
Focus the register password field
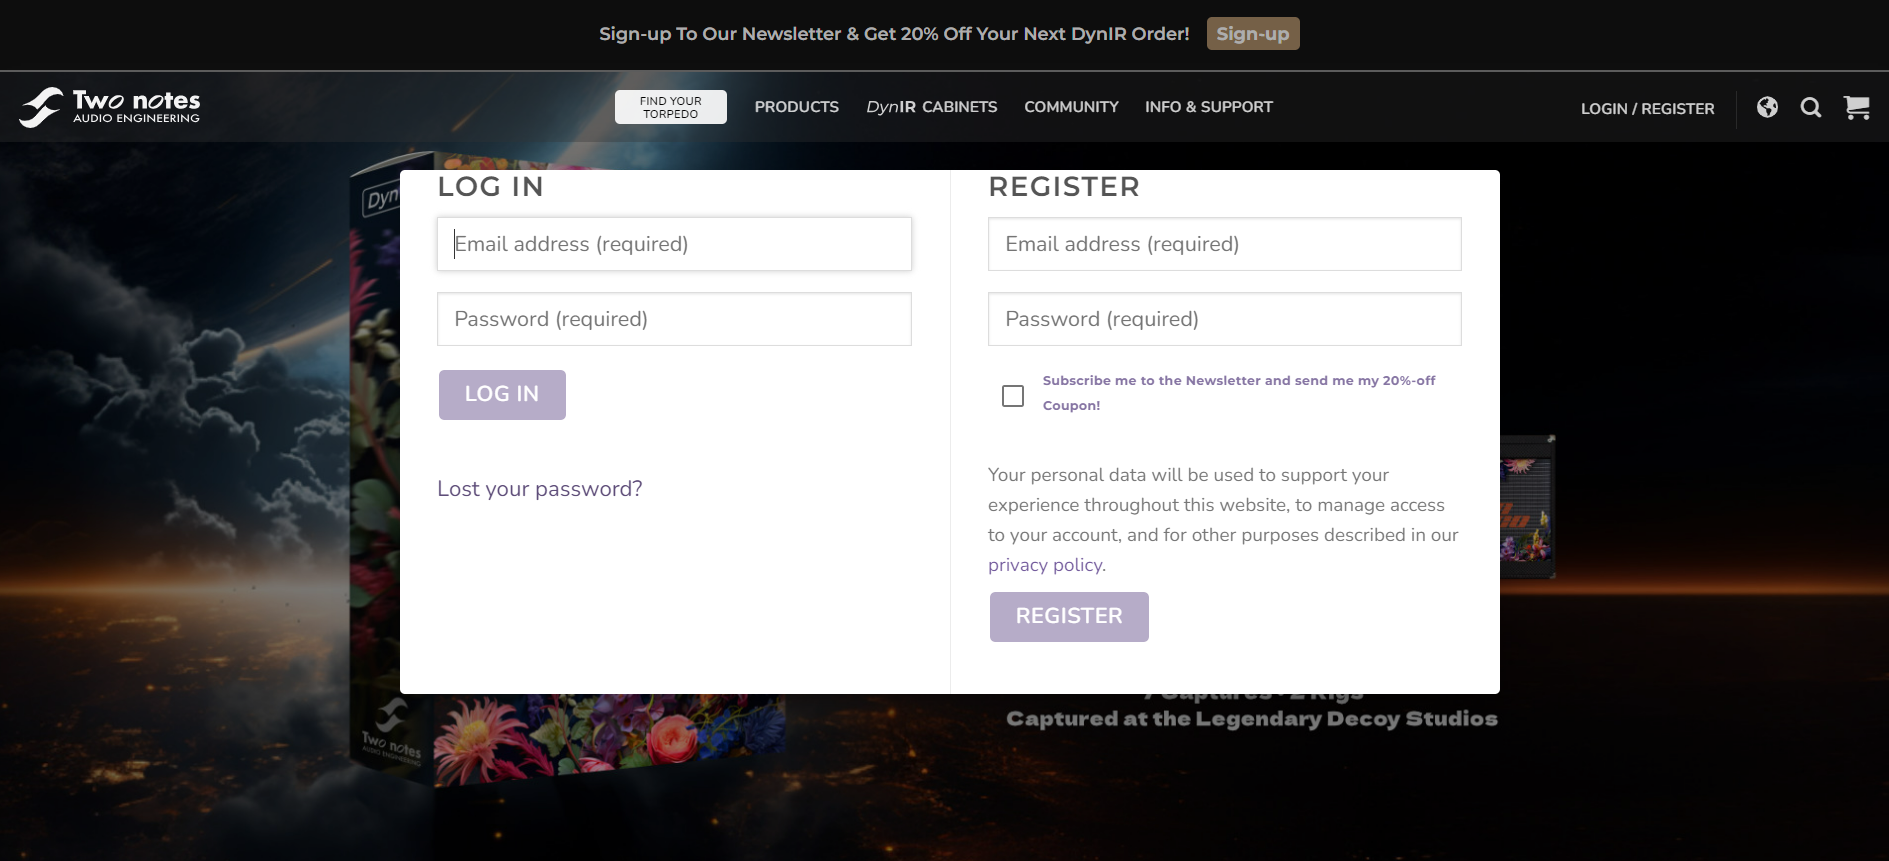coord(1224,319)
